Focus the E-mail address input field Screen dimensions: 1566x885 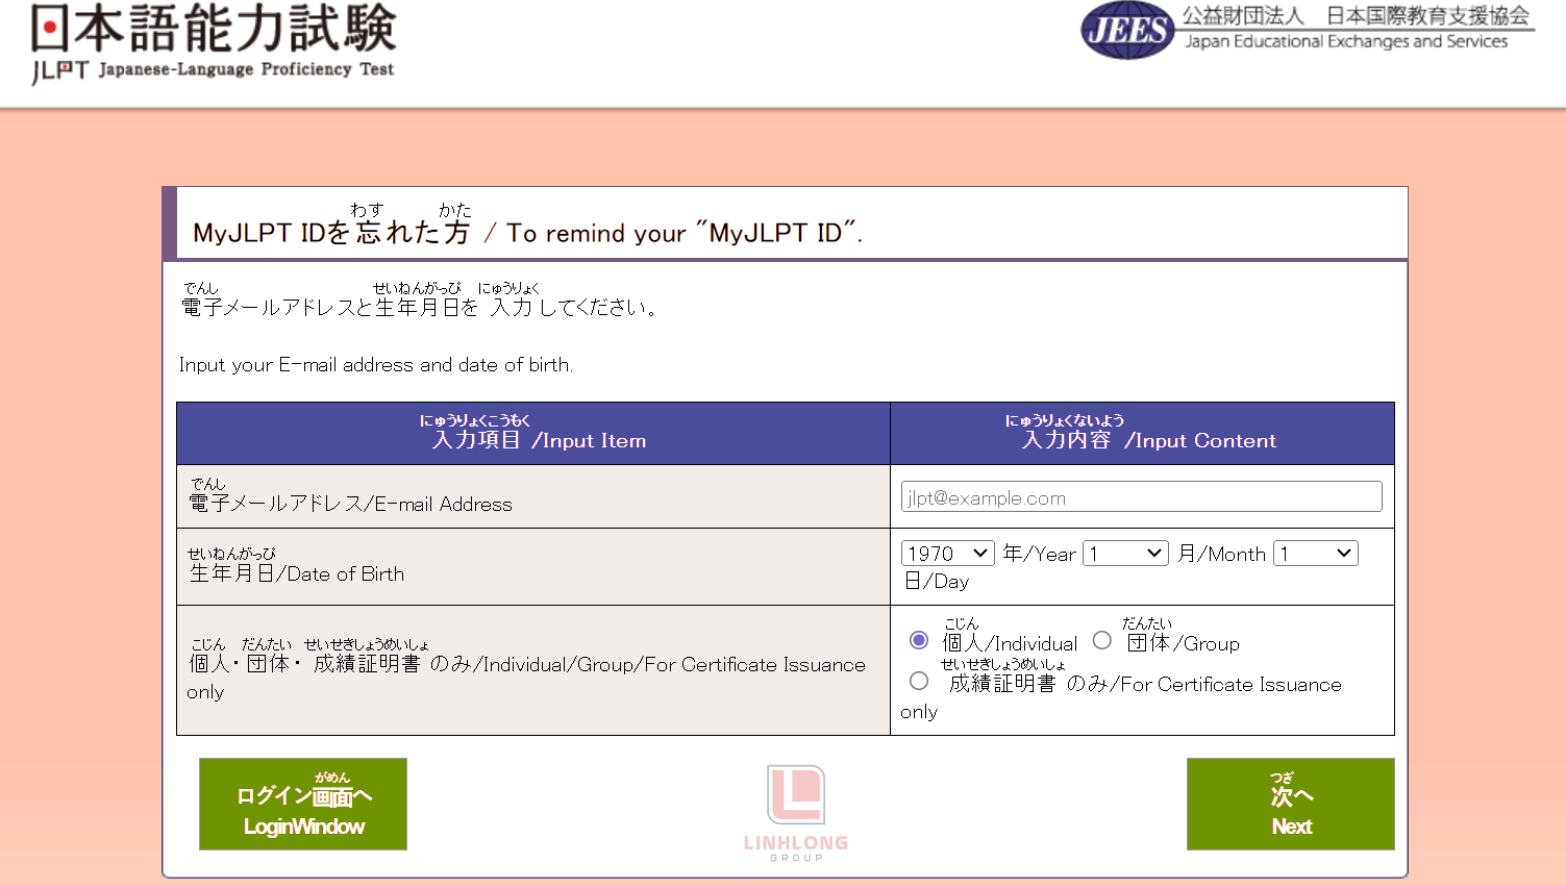[1141, 497]
